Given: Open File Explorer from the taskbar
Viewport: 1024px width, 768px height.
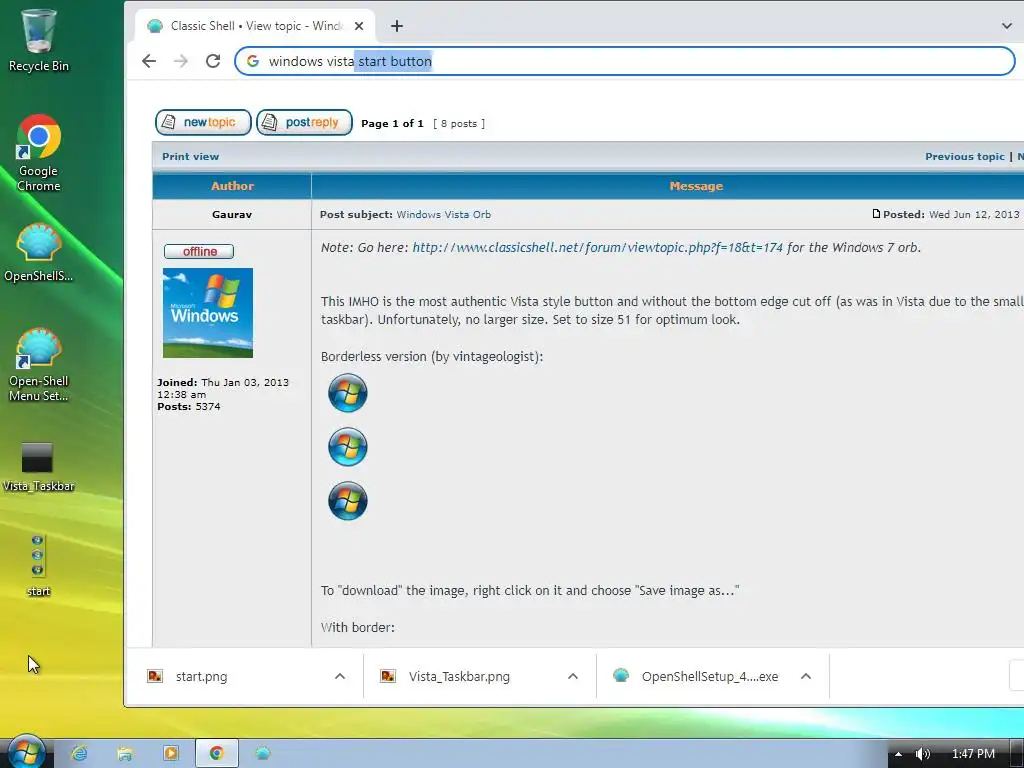Looking at the screenshot, I should coord(125,754).
